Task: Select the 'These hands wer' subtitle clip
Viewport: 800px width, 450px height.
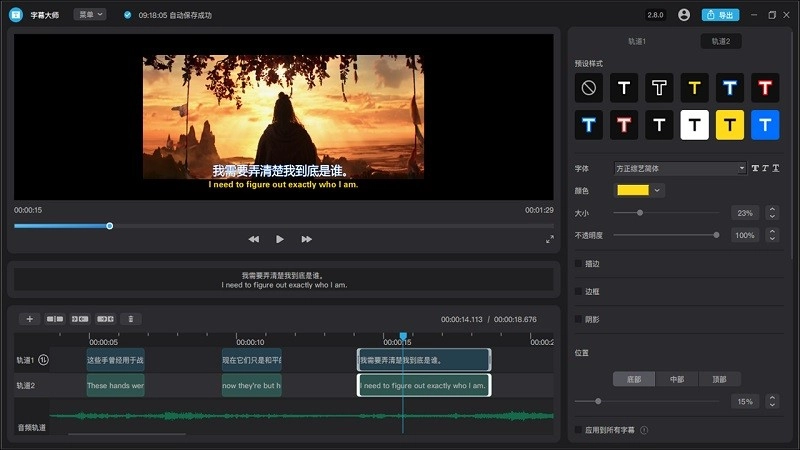Action: pyautogui.click(x=115, y=385)
